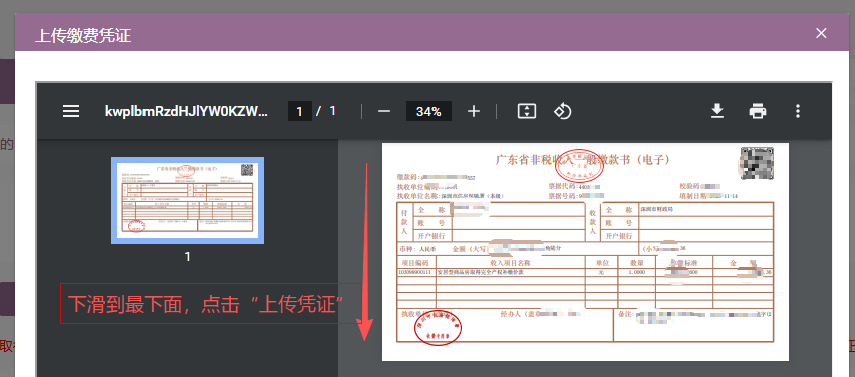This screenshot has height=377, width=855.
Task: Print the PDF document
Action: [757, 112]
